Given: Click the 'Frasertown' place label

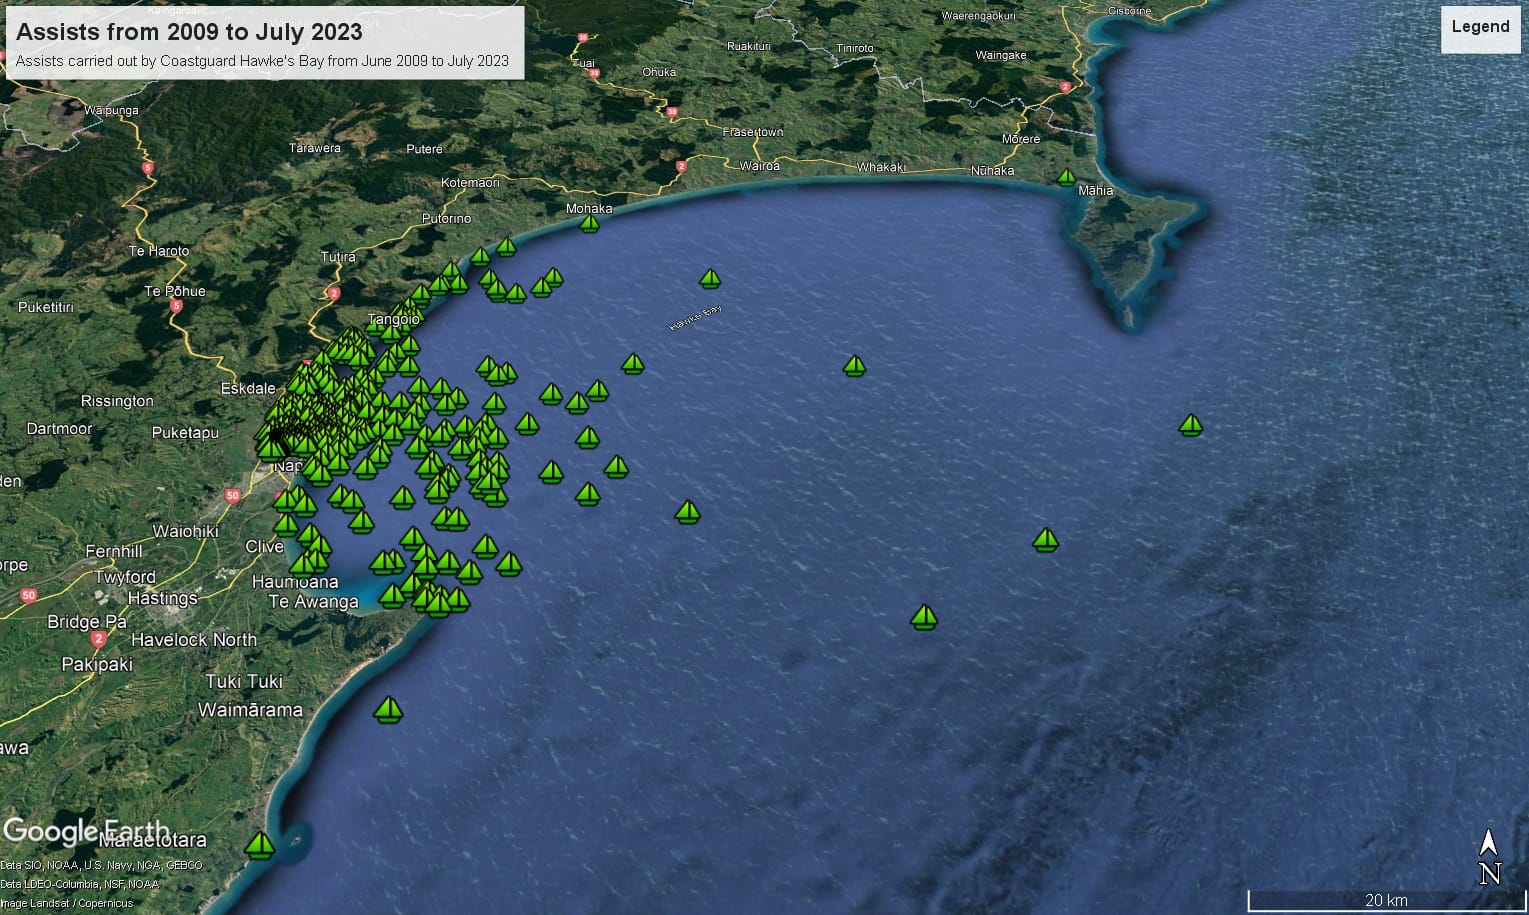Looking at the screenshot, I should tap(753, 132).
